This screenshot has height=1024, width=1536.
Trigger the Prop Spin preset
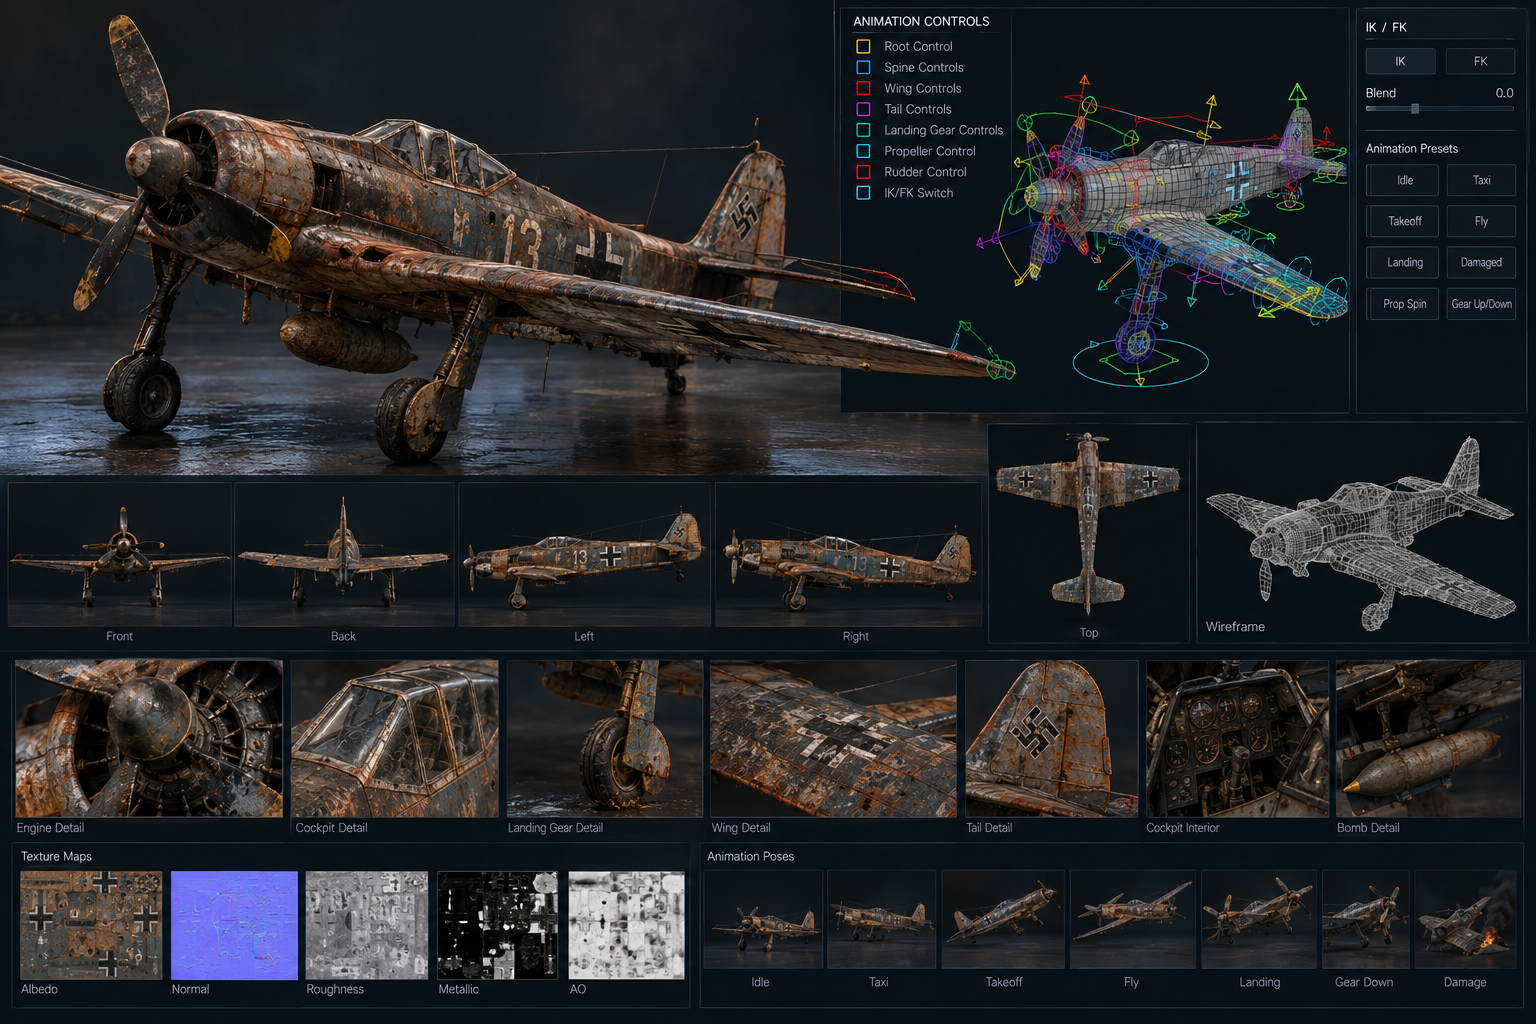click(x=1402, y=304)
